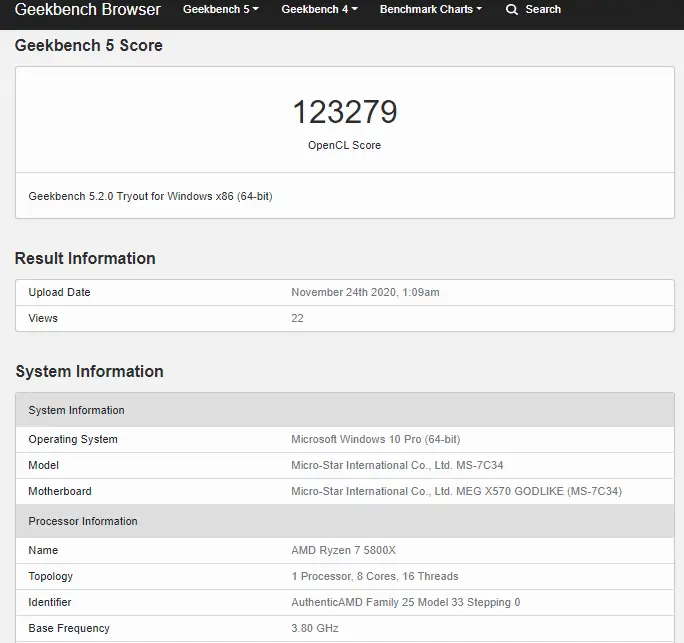Select the Views count 22
The height and width of the screenshot is (643, 684).
tap(298, 318)
